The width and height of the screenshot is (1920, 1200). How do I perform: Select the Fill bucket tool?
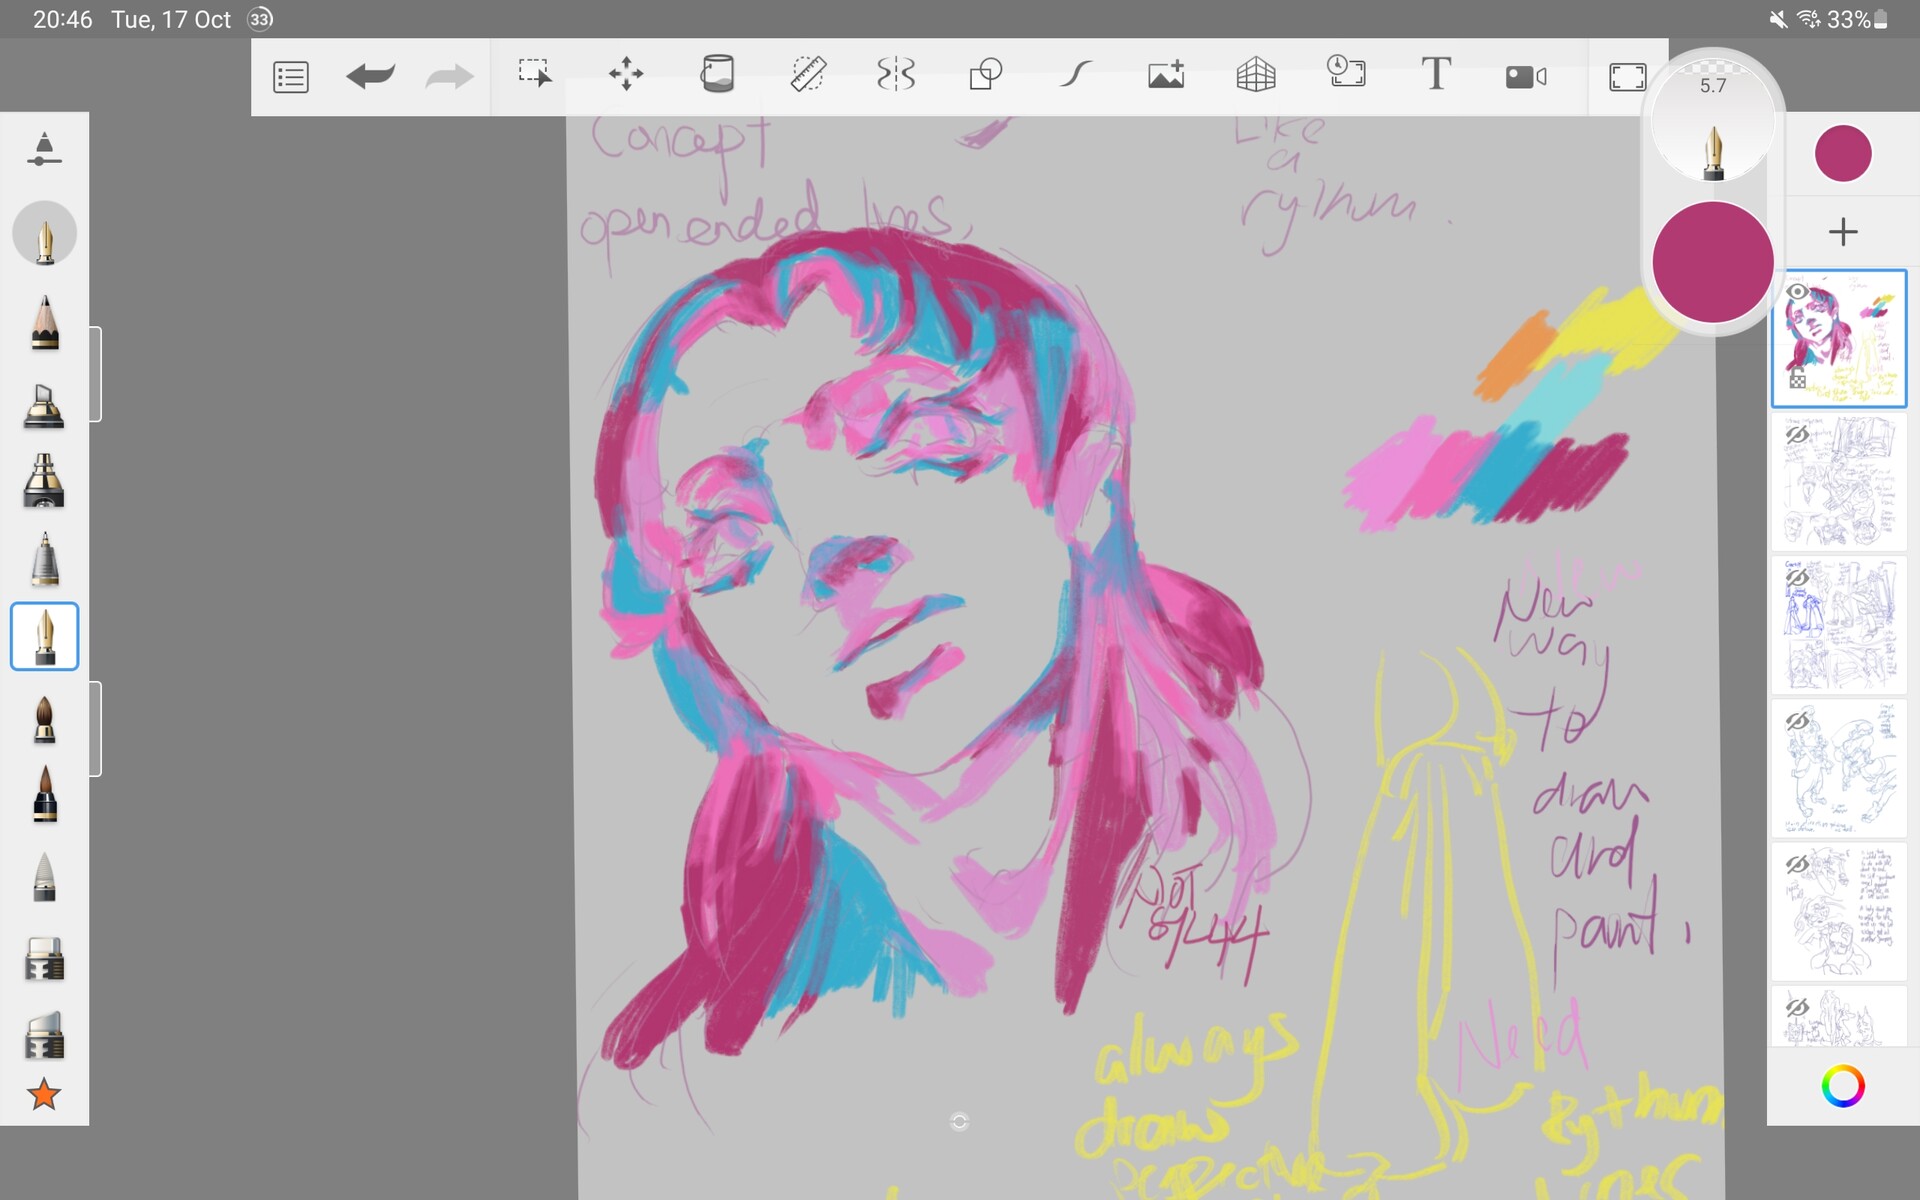(718, 74)
